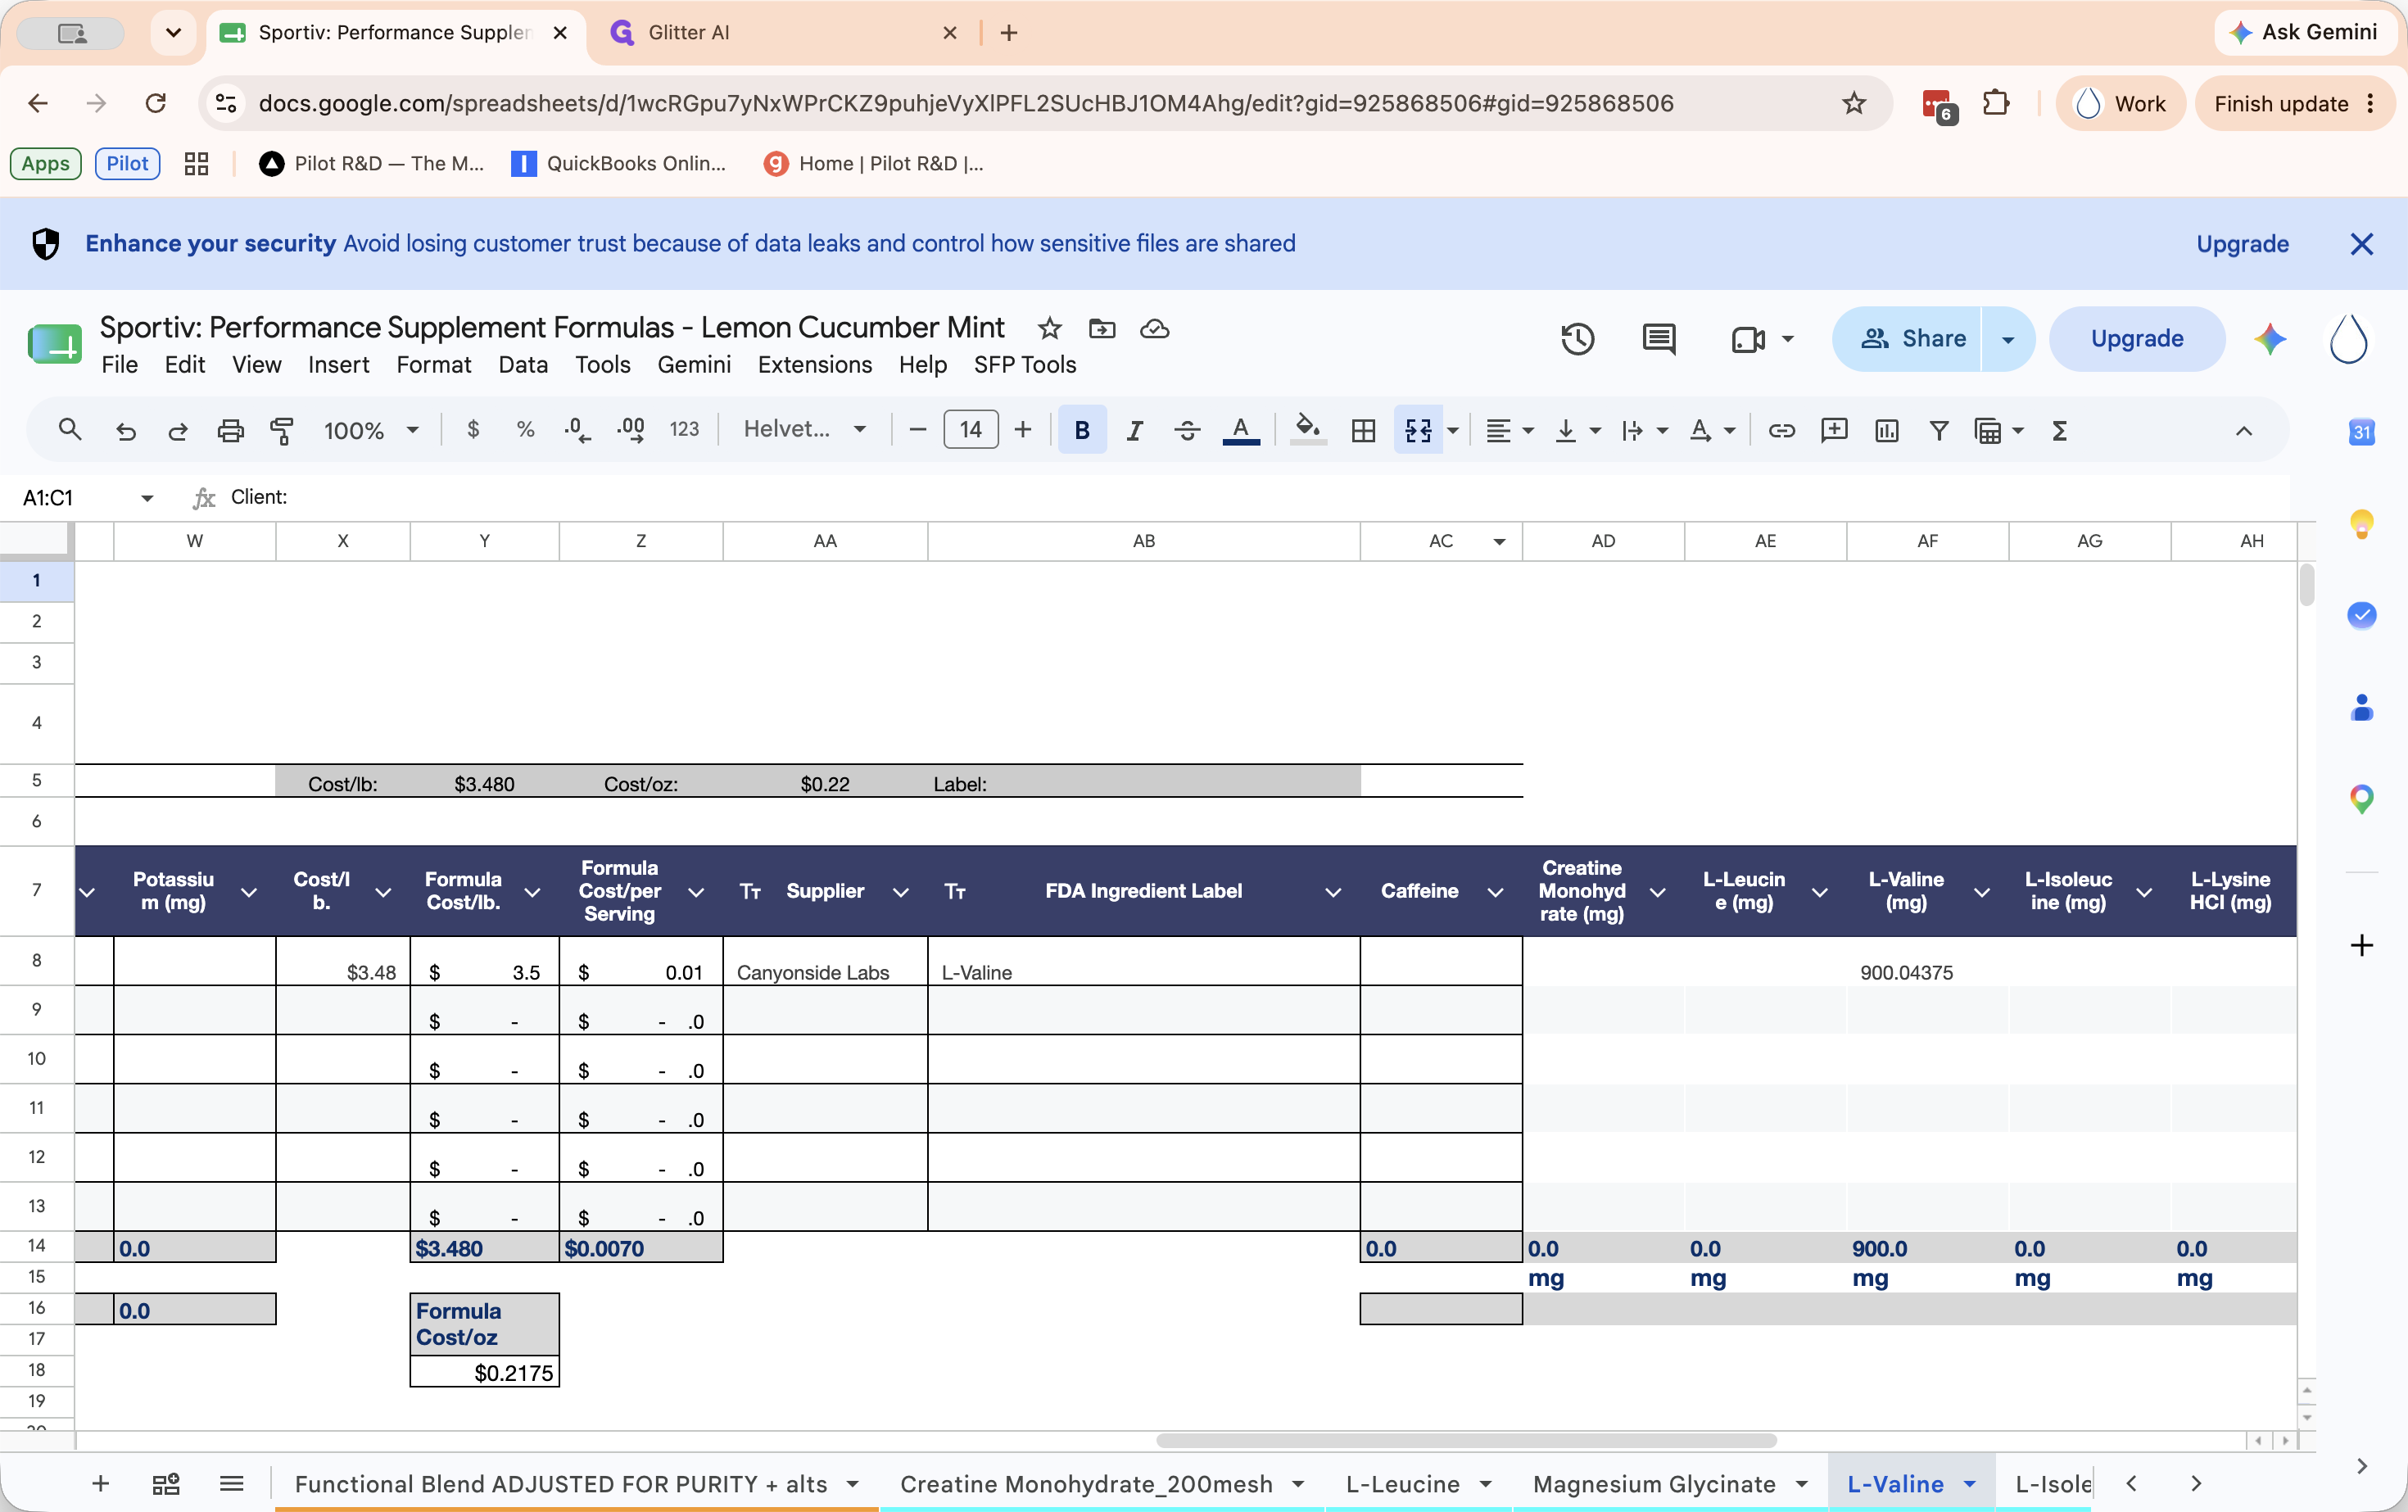Click font size input field
The image size is (2408, 1512).
coord(970,430)
